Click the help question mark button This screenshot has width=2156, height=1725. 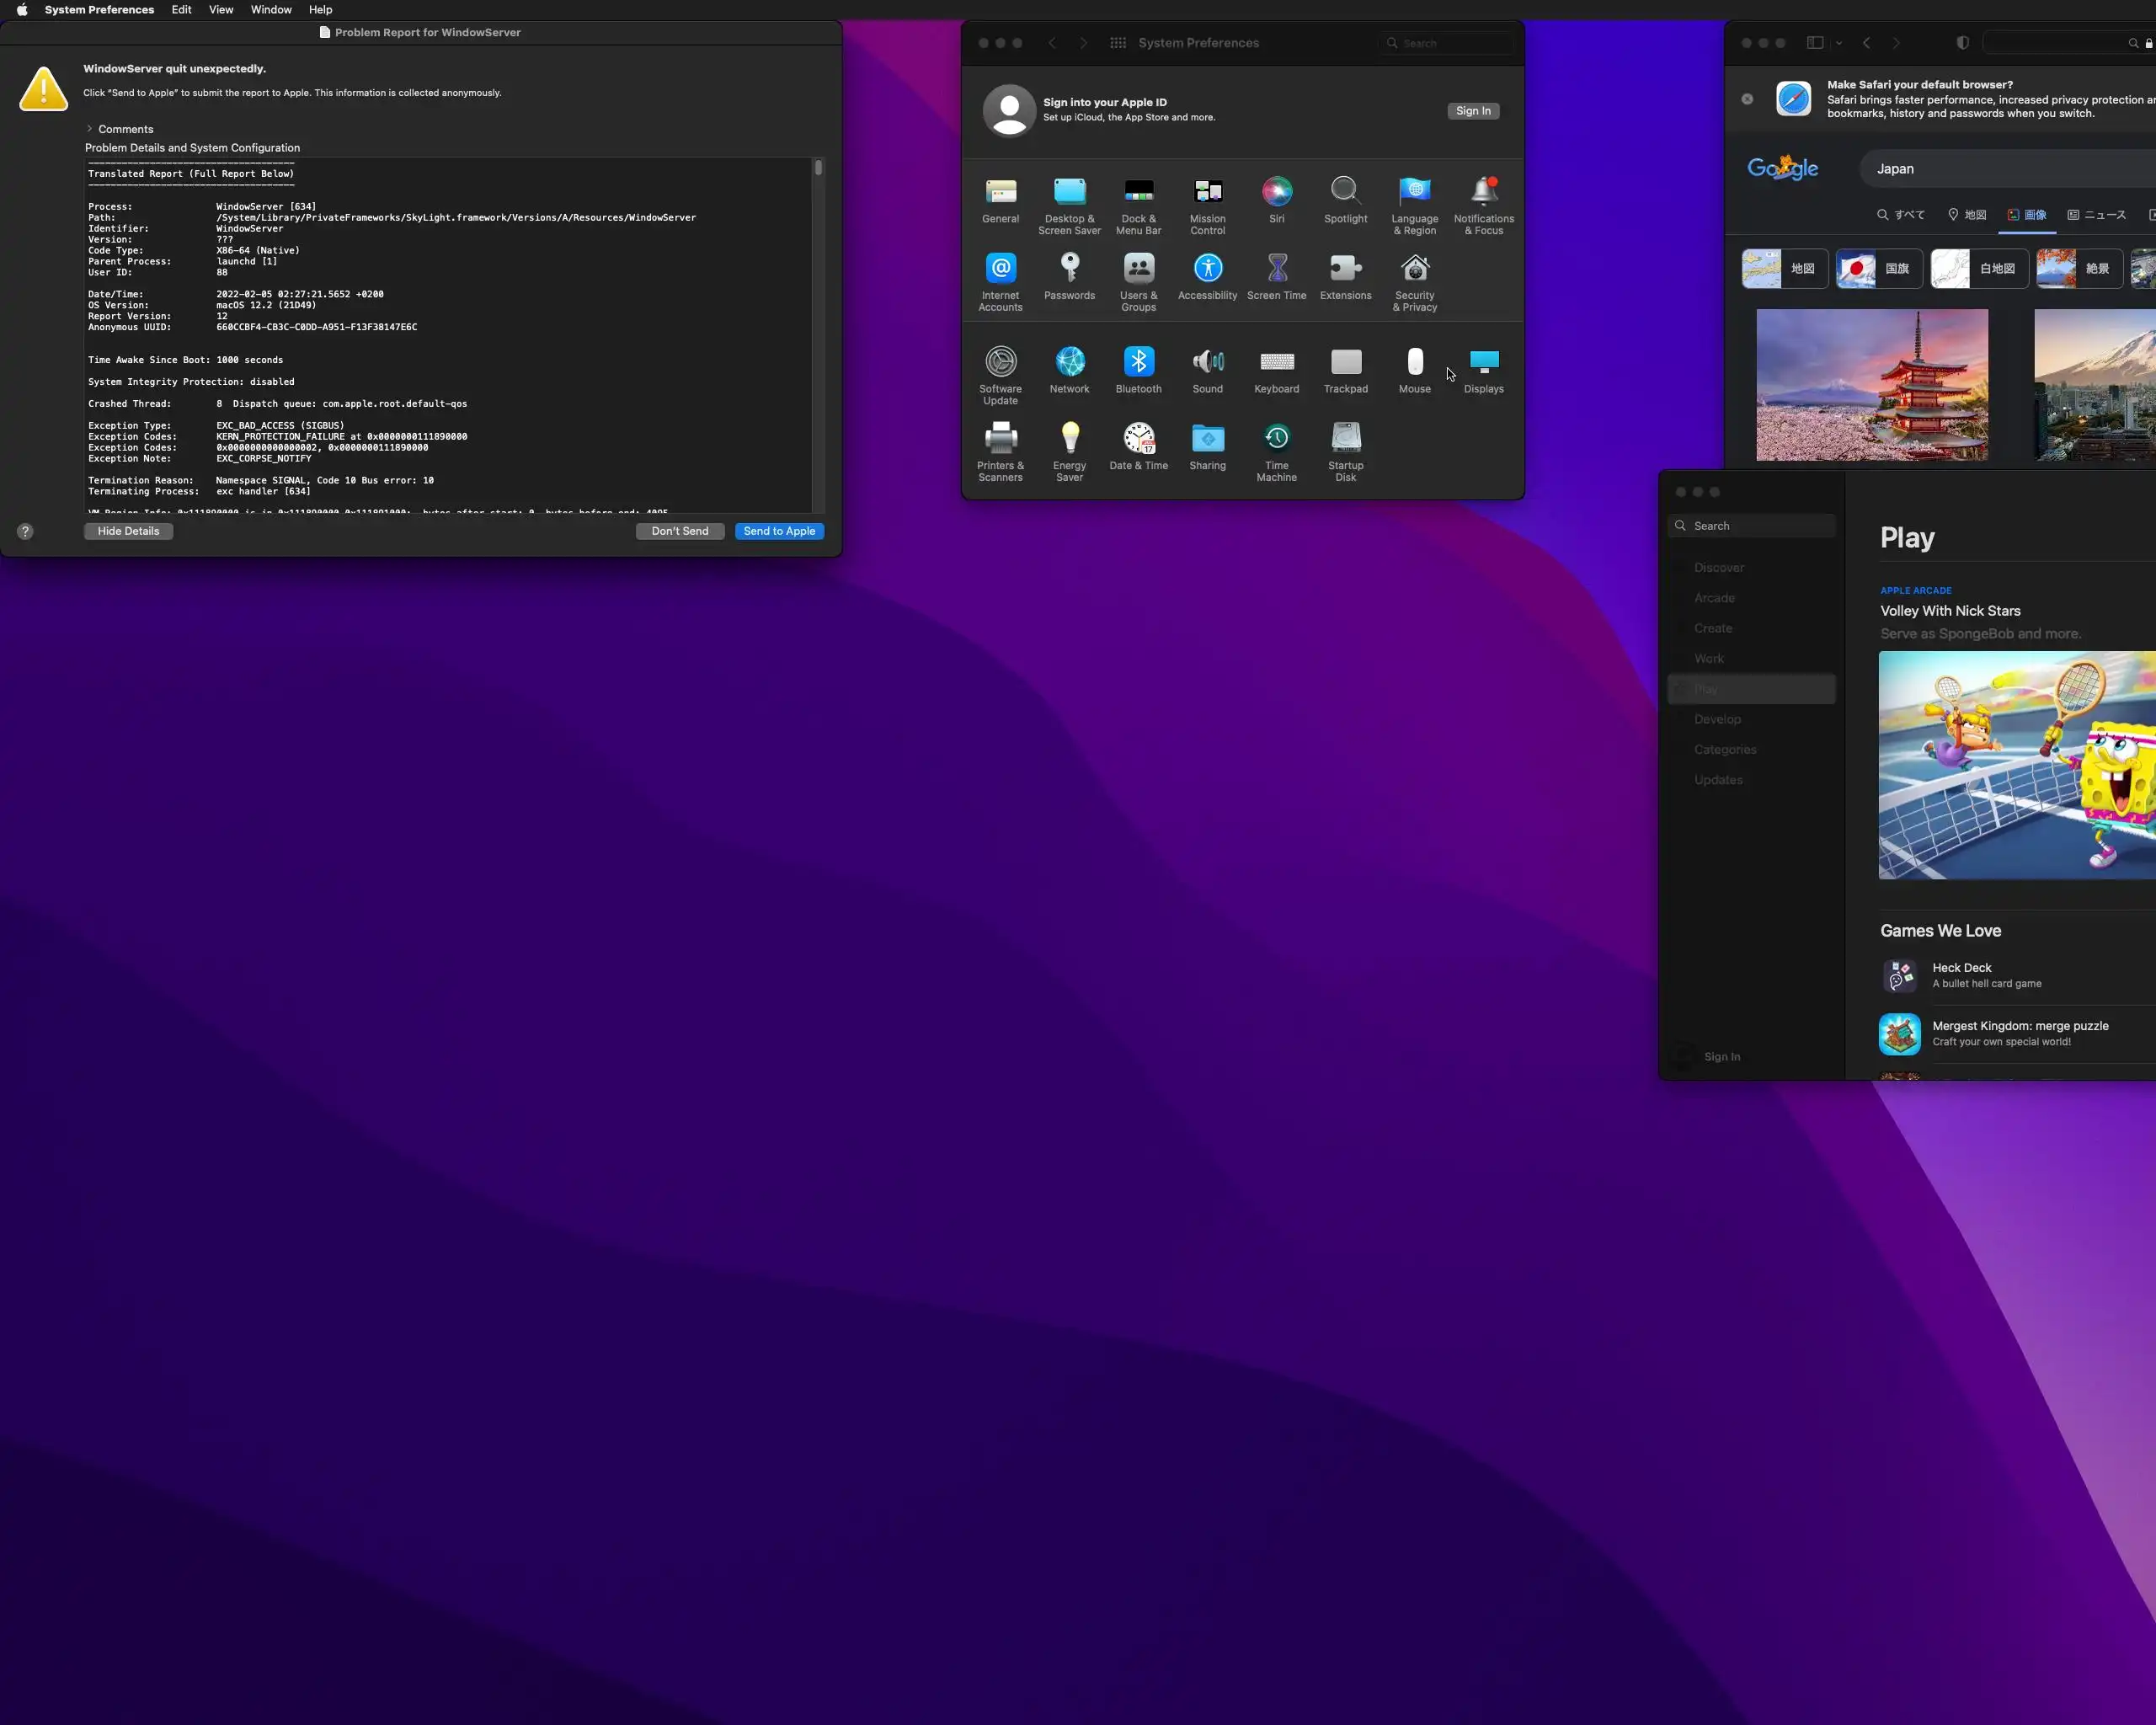[x=25, y=532]
